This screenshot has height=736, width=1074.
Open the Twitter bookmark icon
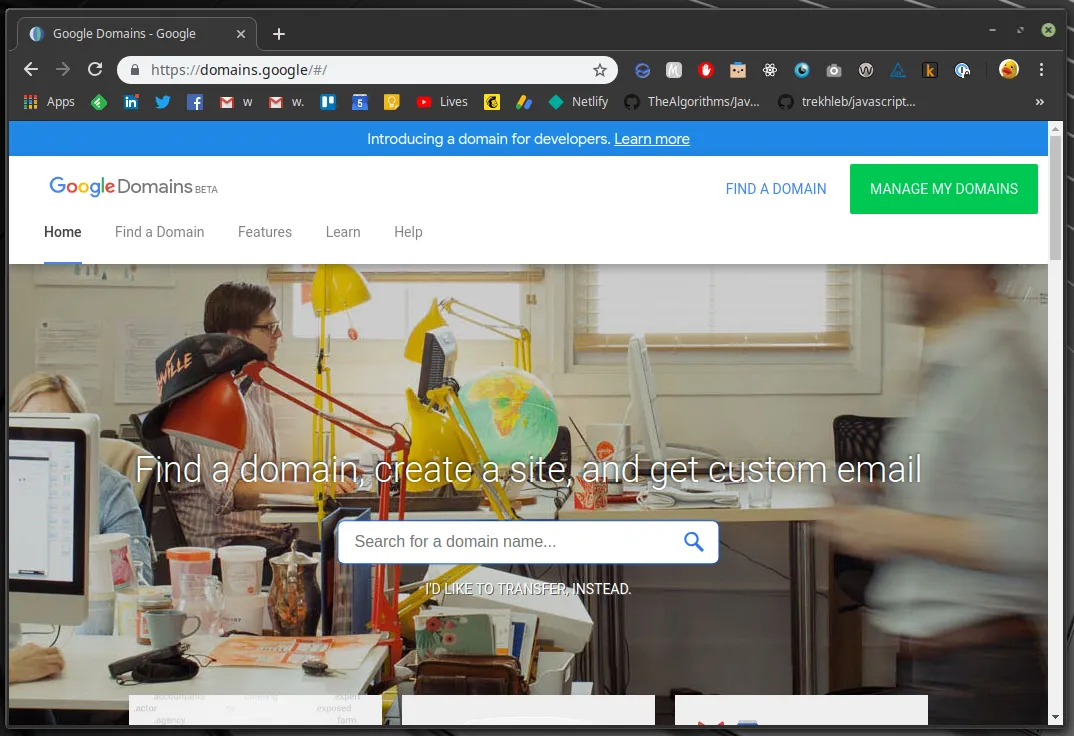[x=163, y=101]
